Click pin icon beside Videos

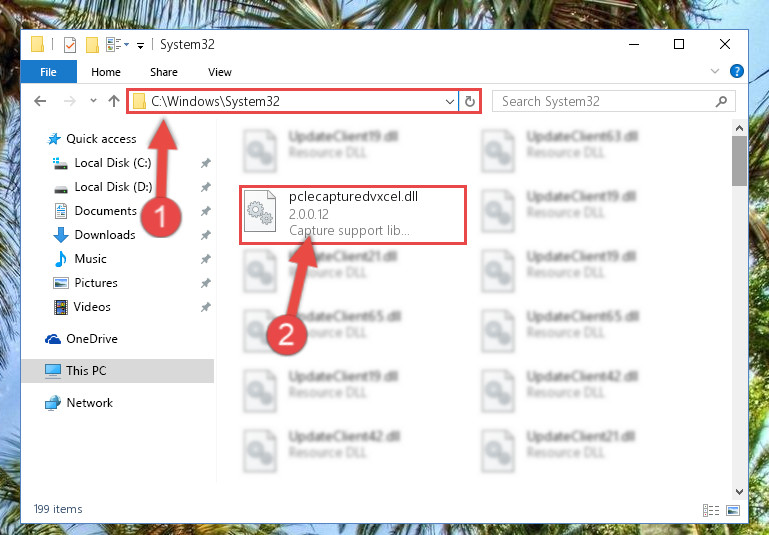205,307
